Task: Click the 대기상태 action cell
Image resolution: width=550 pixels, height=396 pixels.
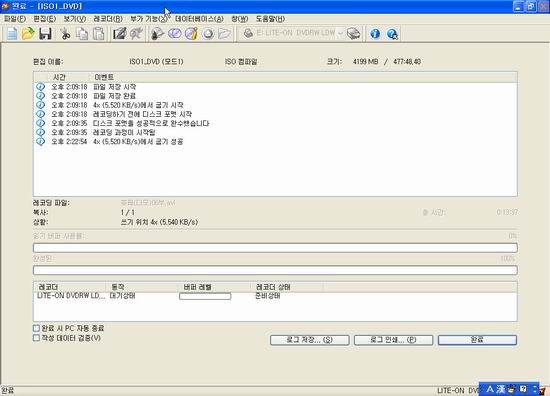Action: pyautogui.click(x=122, y=296)
